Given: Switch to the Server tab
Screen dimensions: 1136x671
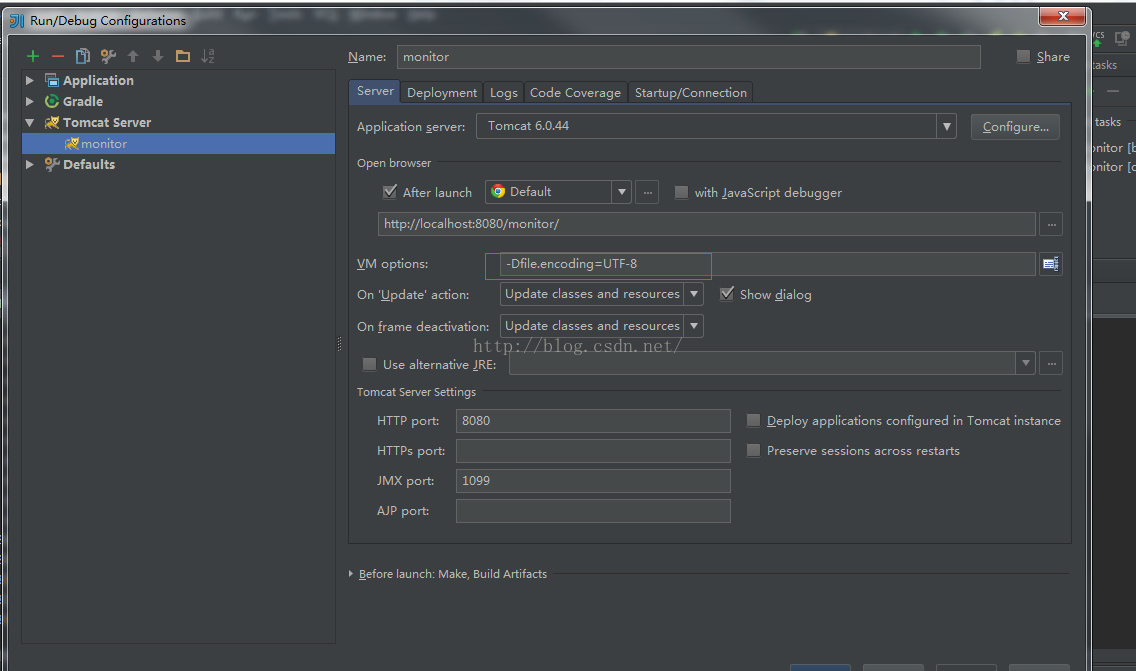Looking at the screenshot, I should pyautogui.click(x=375, y=91).
